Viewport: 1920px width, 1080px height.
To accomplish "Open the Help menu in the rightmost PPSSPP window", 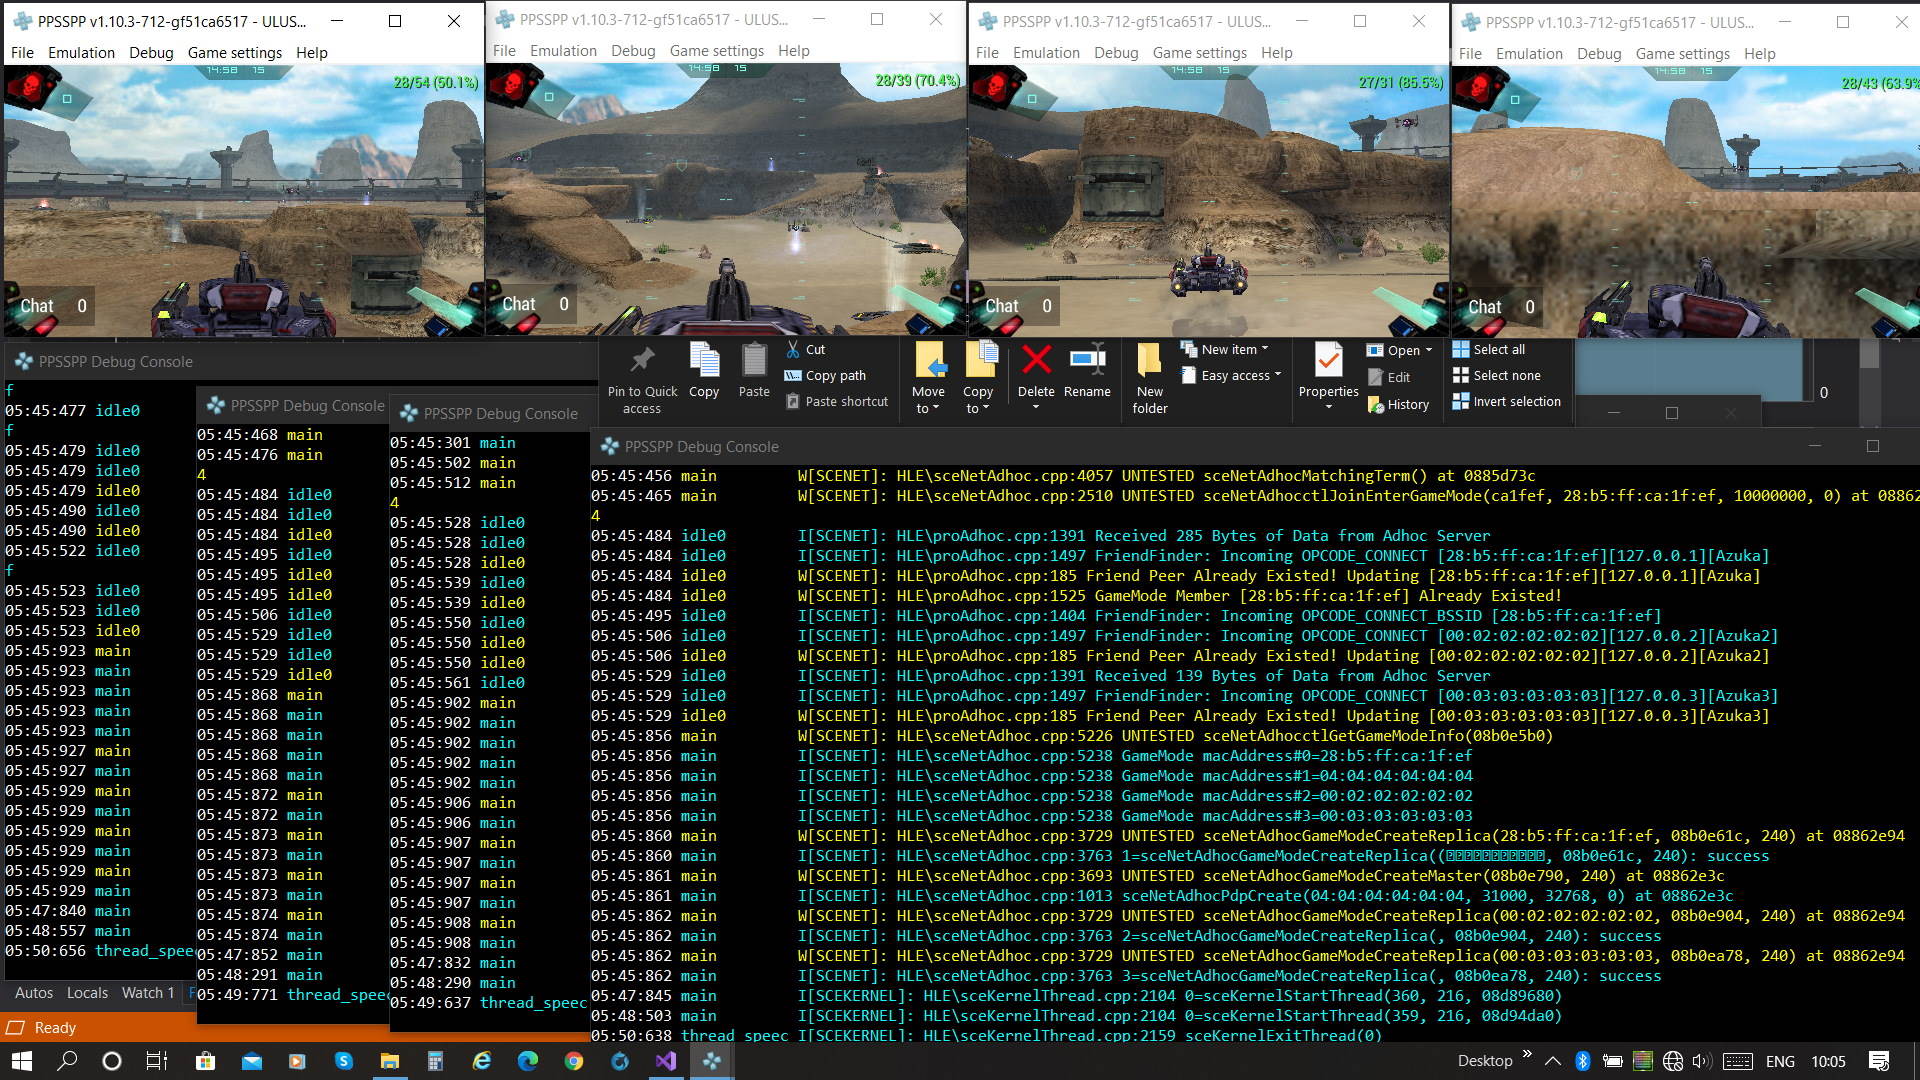I will click(1760, 53).
